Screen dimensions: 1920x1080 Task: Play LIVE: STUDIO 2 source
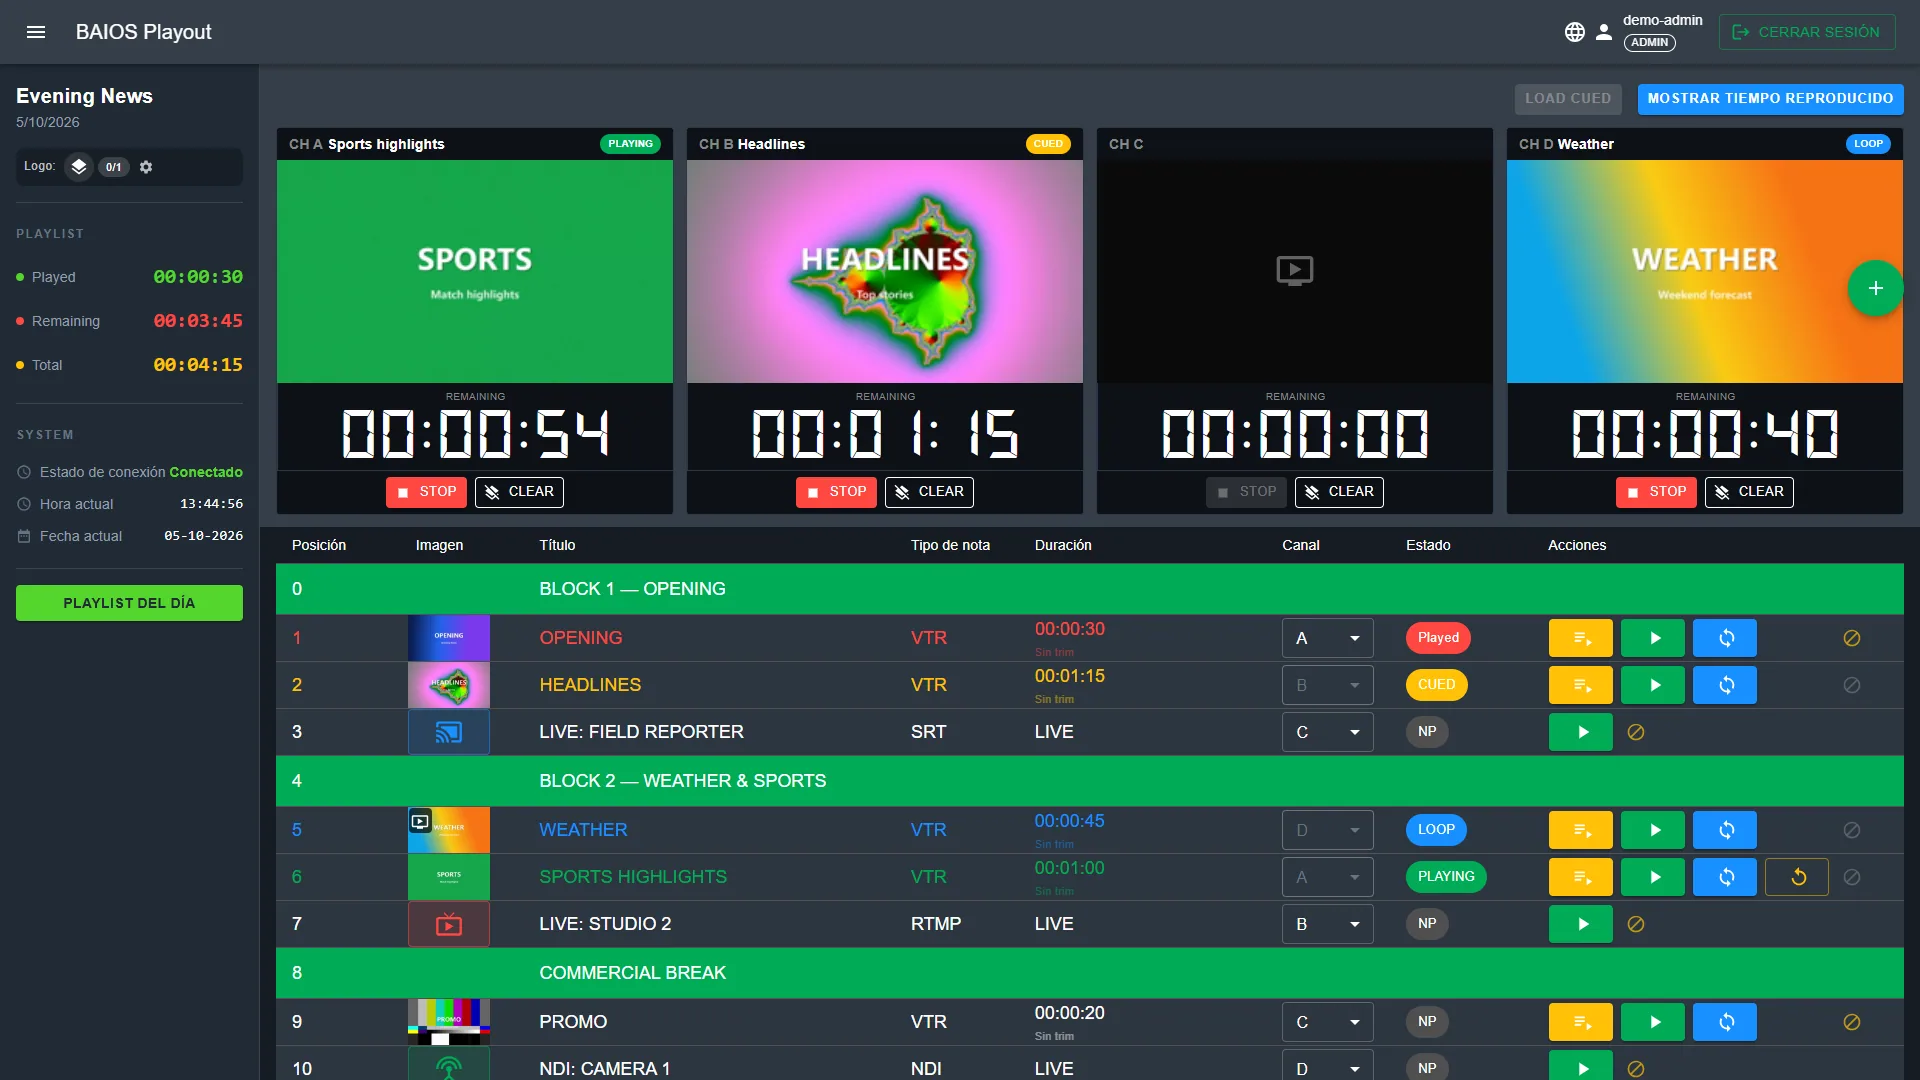coord(1580,924)
